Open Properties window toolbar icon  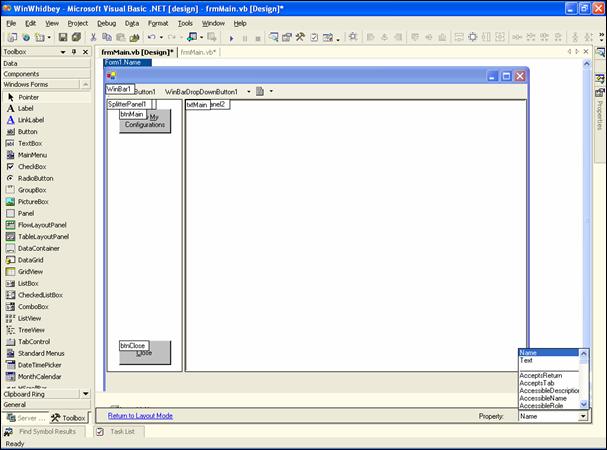point(287,37)
